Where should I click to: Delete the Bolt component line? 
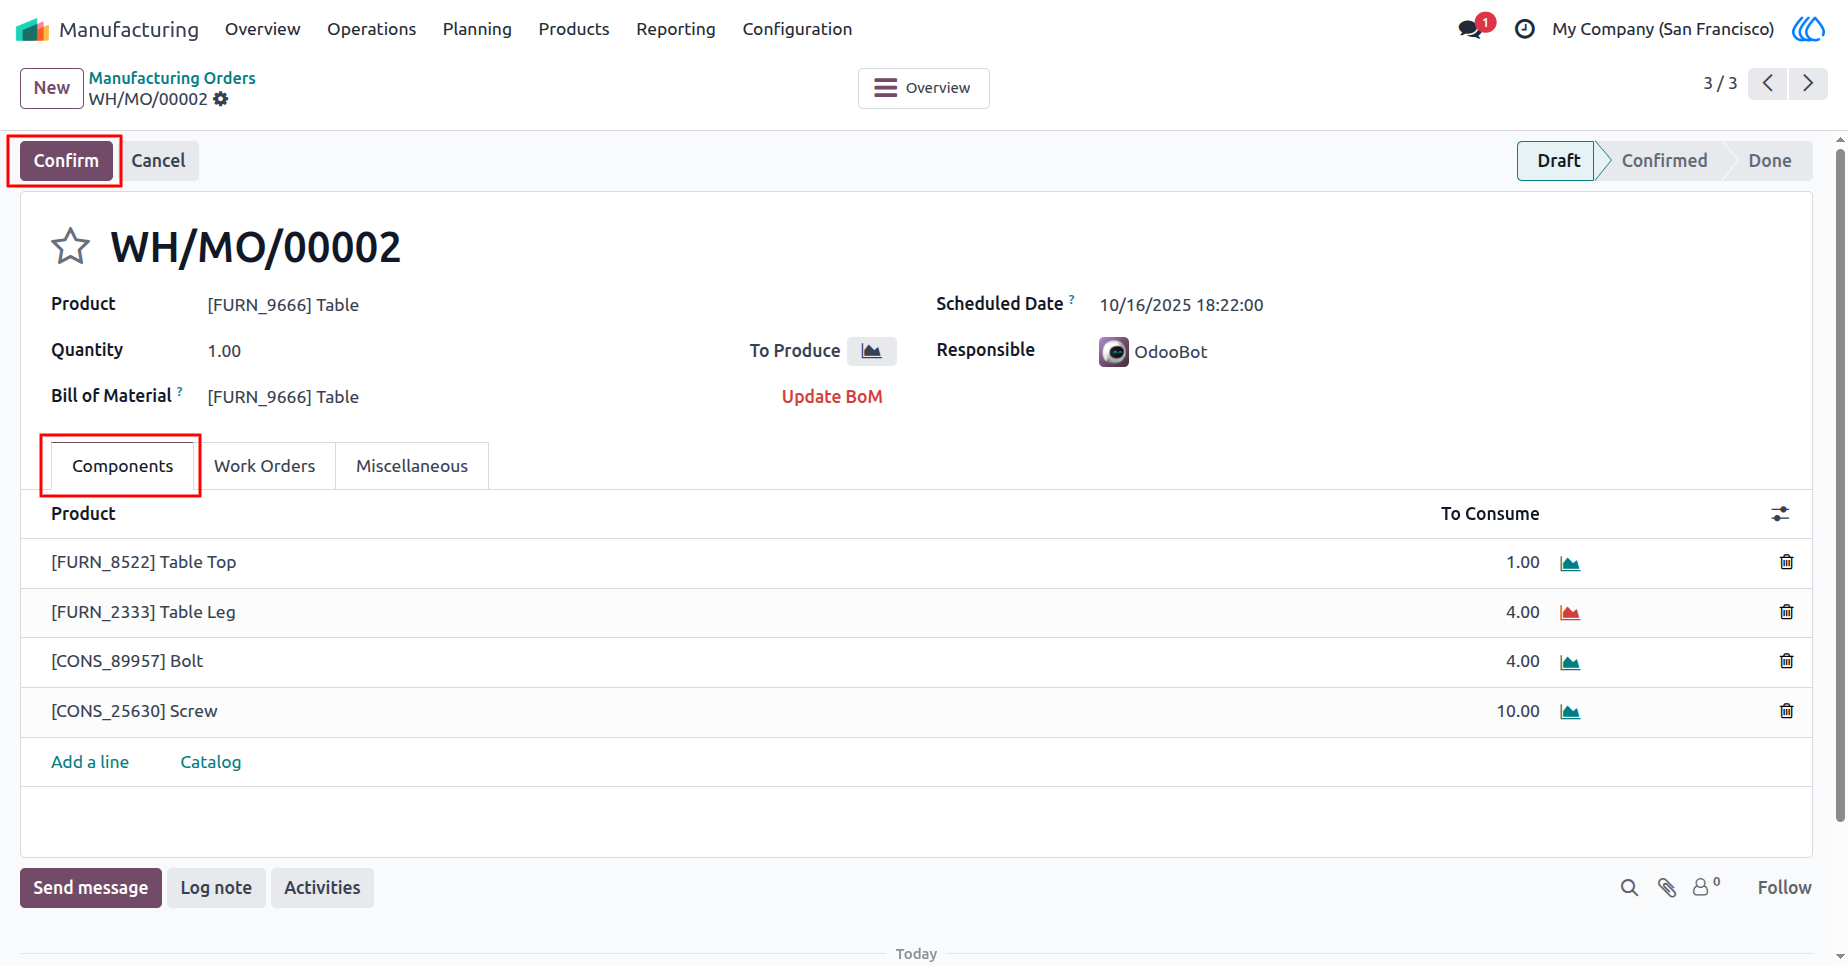coord(1786,661)
